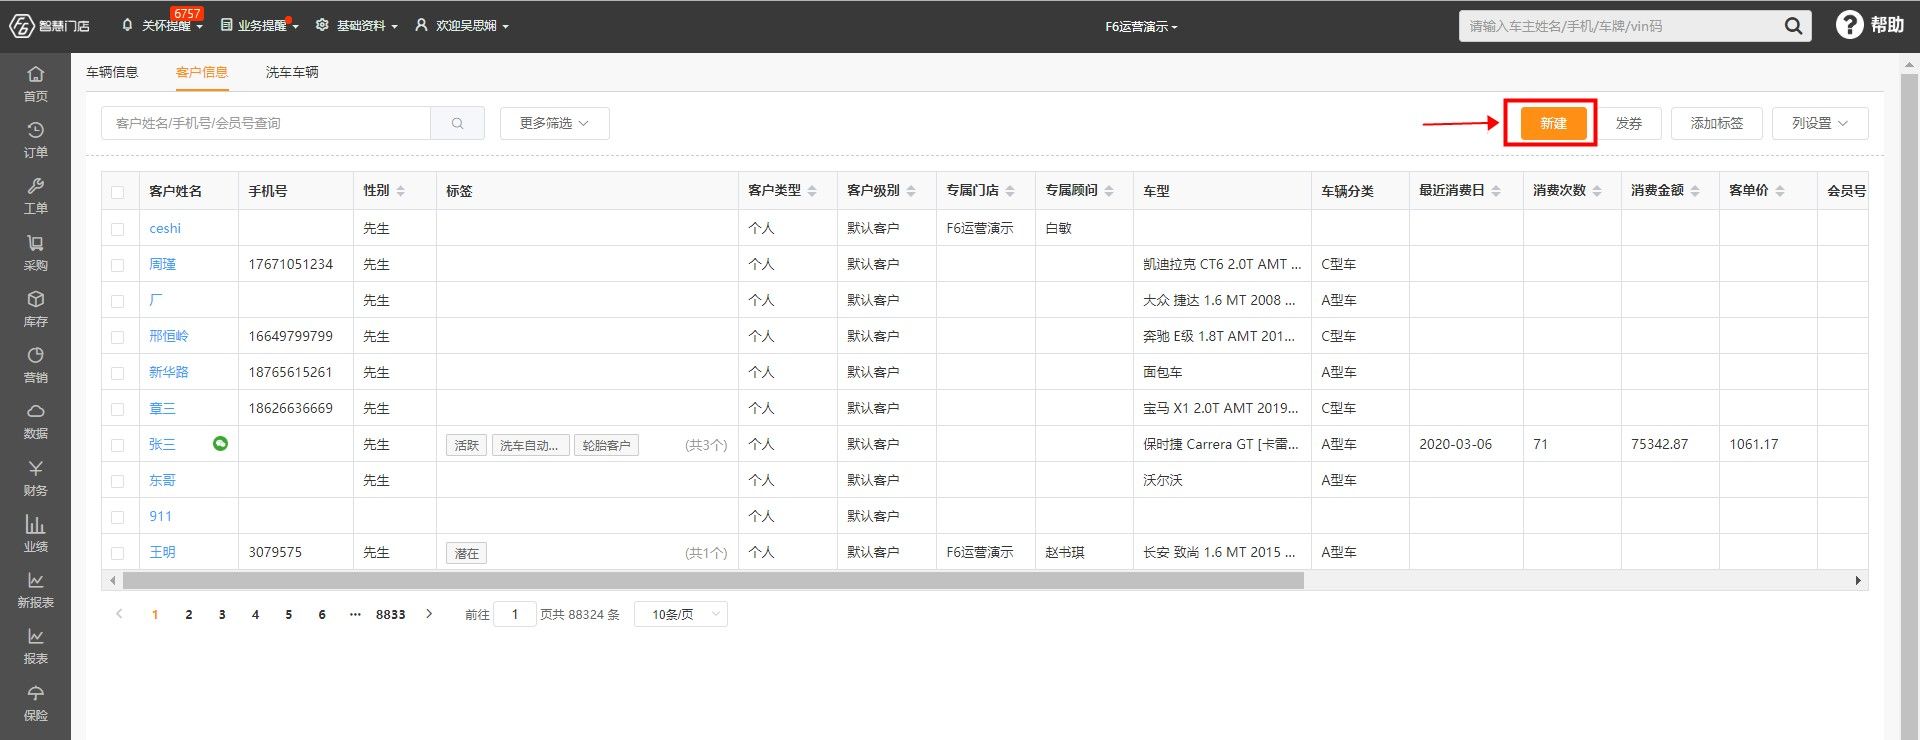Screen dimensions: 1920x740
Task: Click the customer search magnifier button
Action: click(x=457, y=123)
